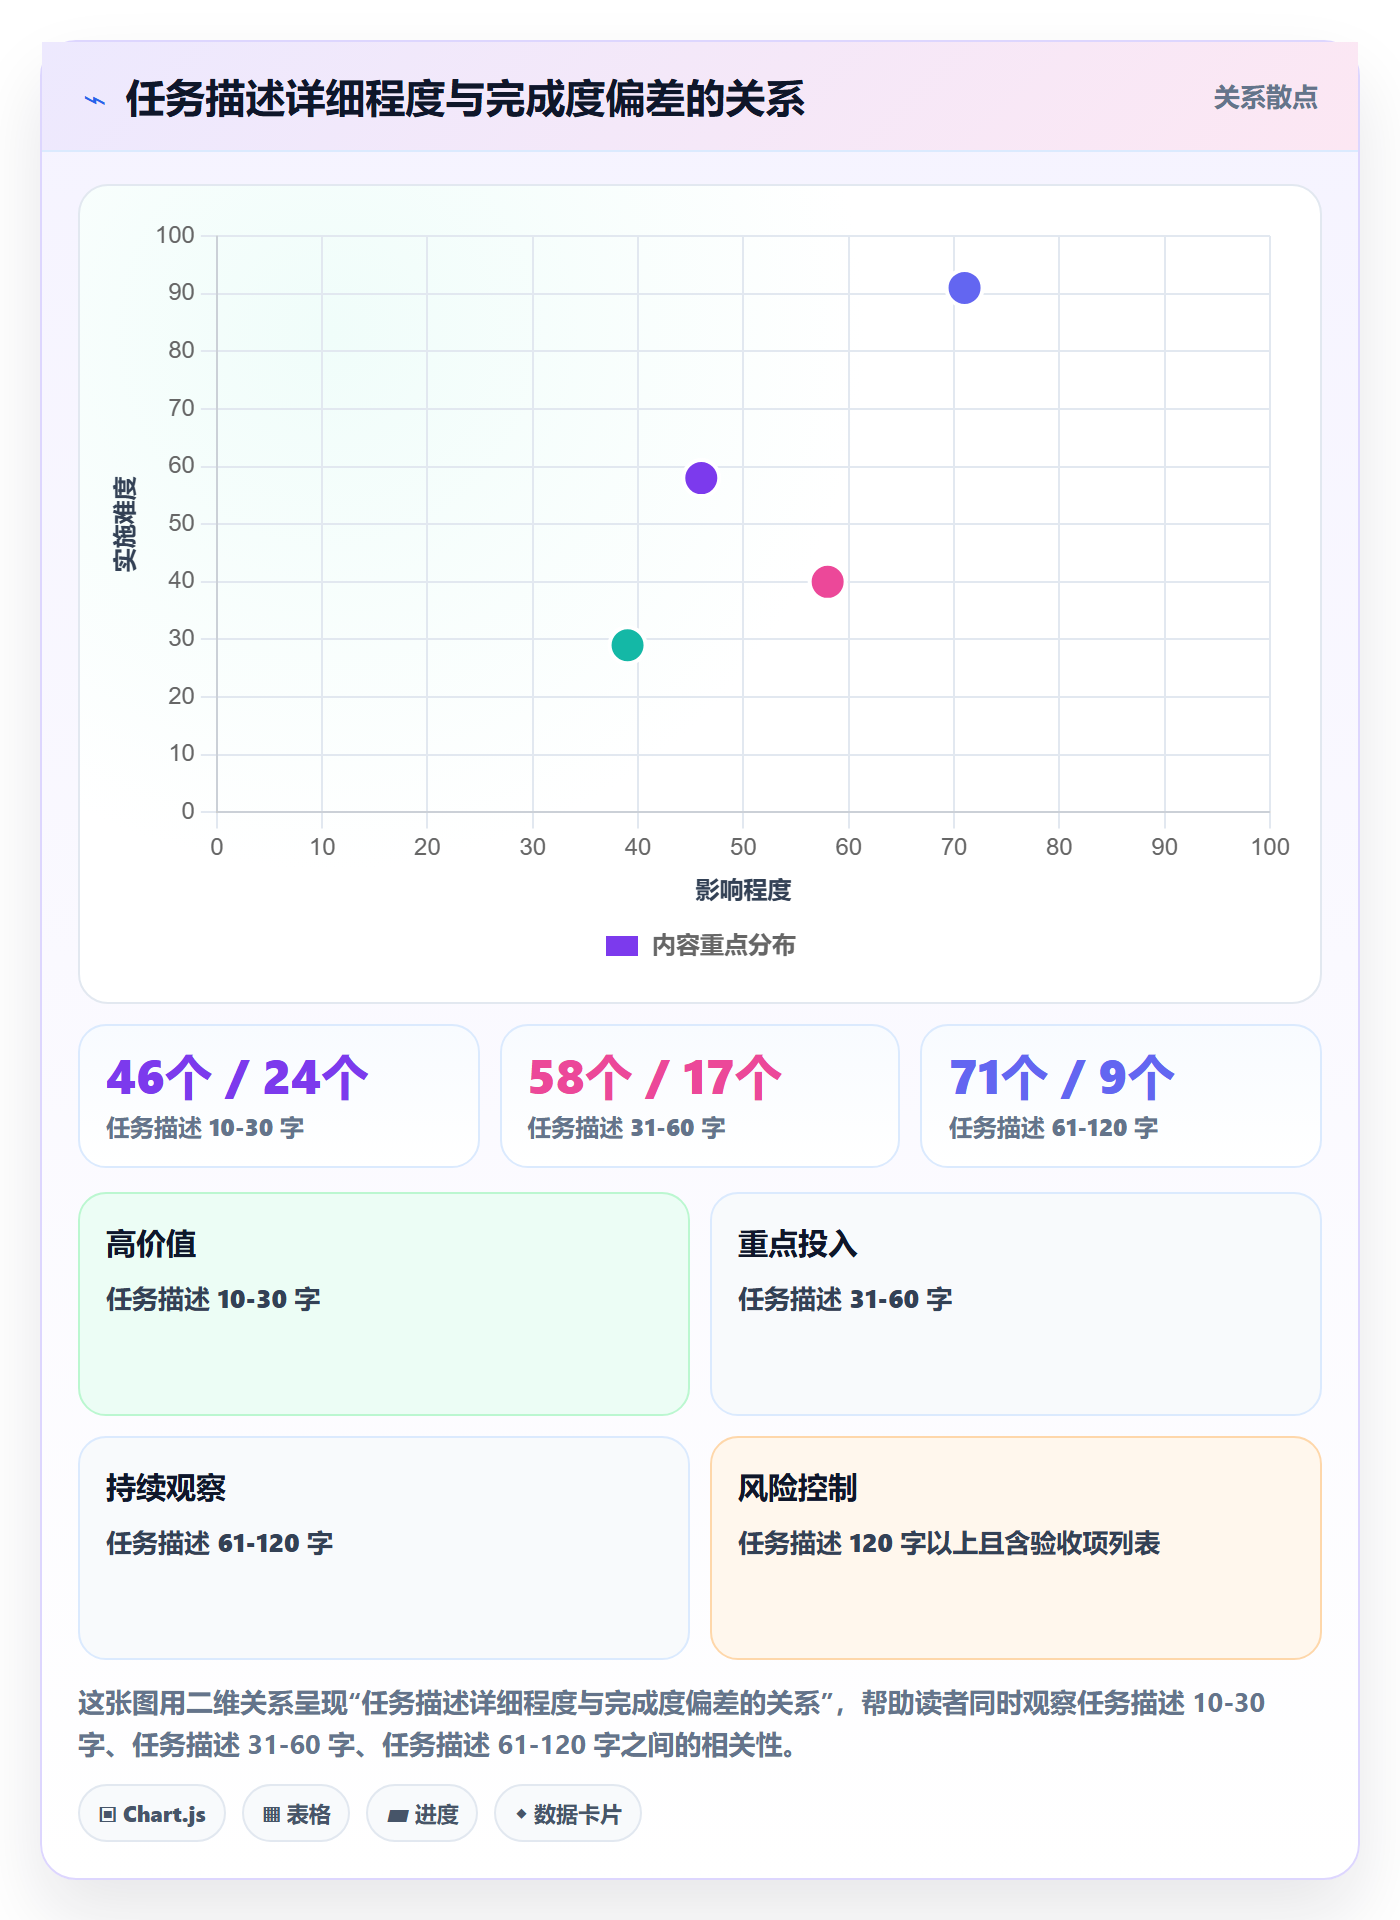Click 任务描述 10-30 字 label under 46个
Image resolution: width=1400 pixels, height=1920 pixels.
coord(205,1128)
